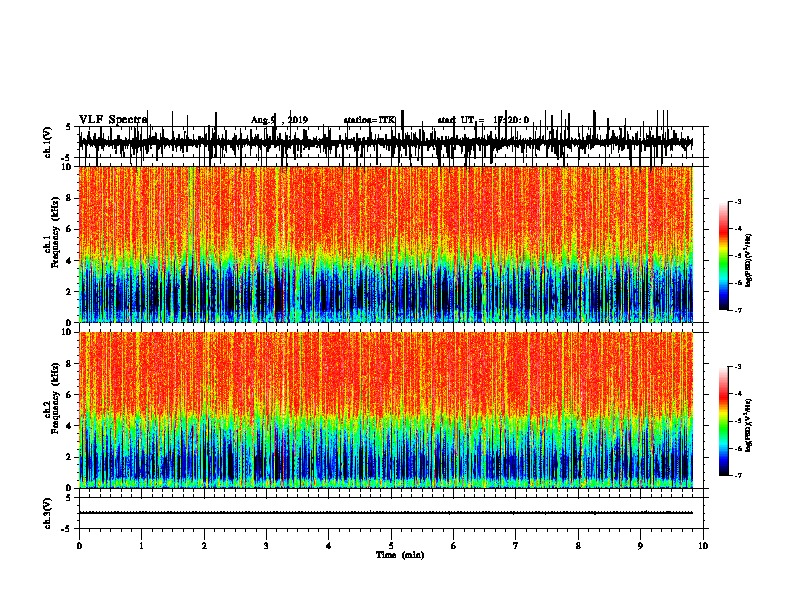Click the ch.2 colorbar log(PSD) unit label
The image size is (792, 612).
click(748, 425)
